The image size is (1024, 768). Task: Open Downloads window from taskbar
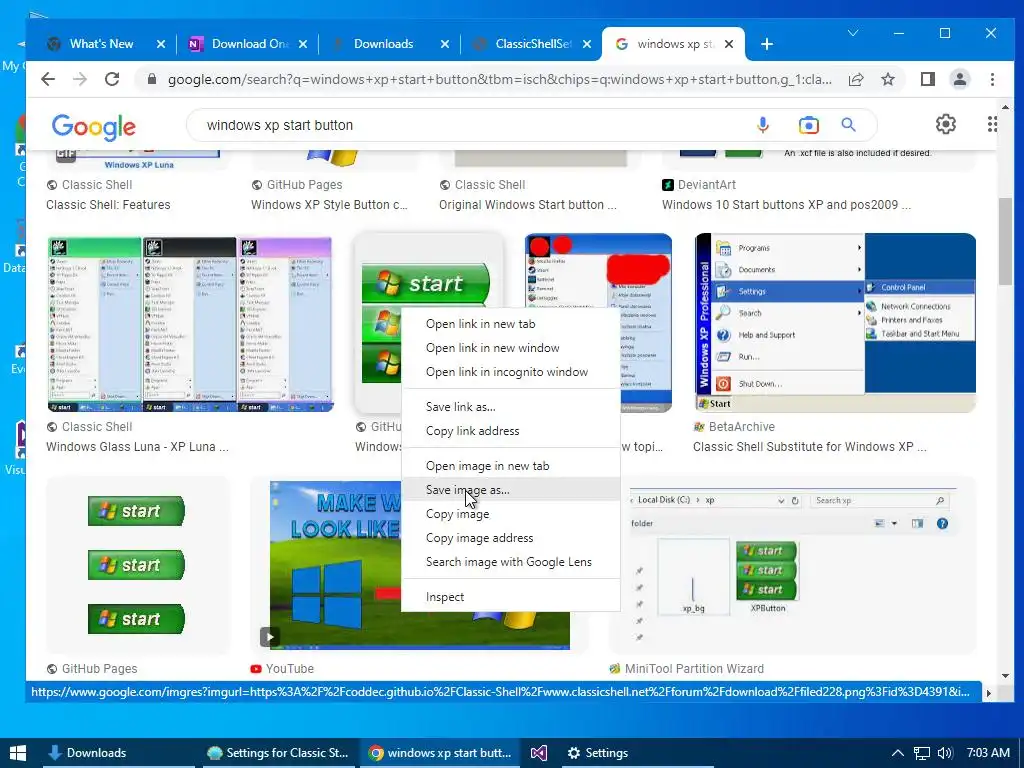[118, 753]
